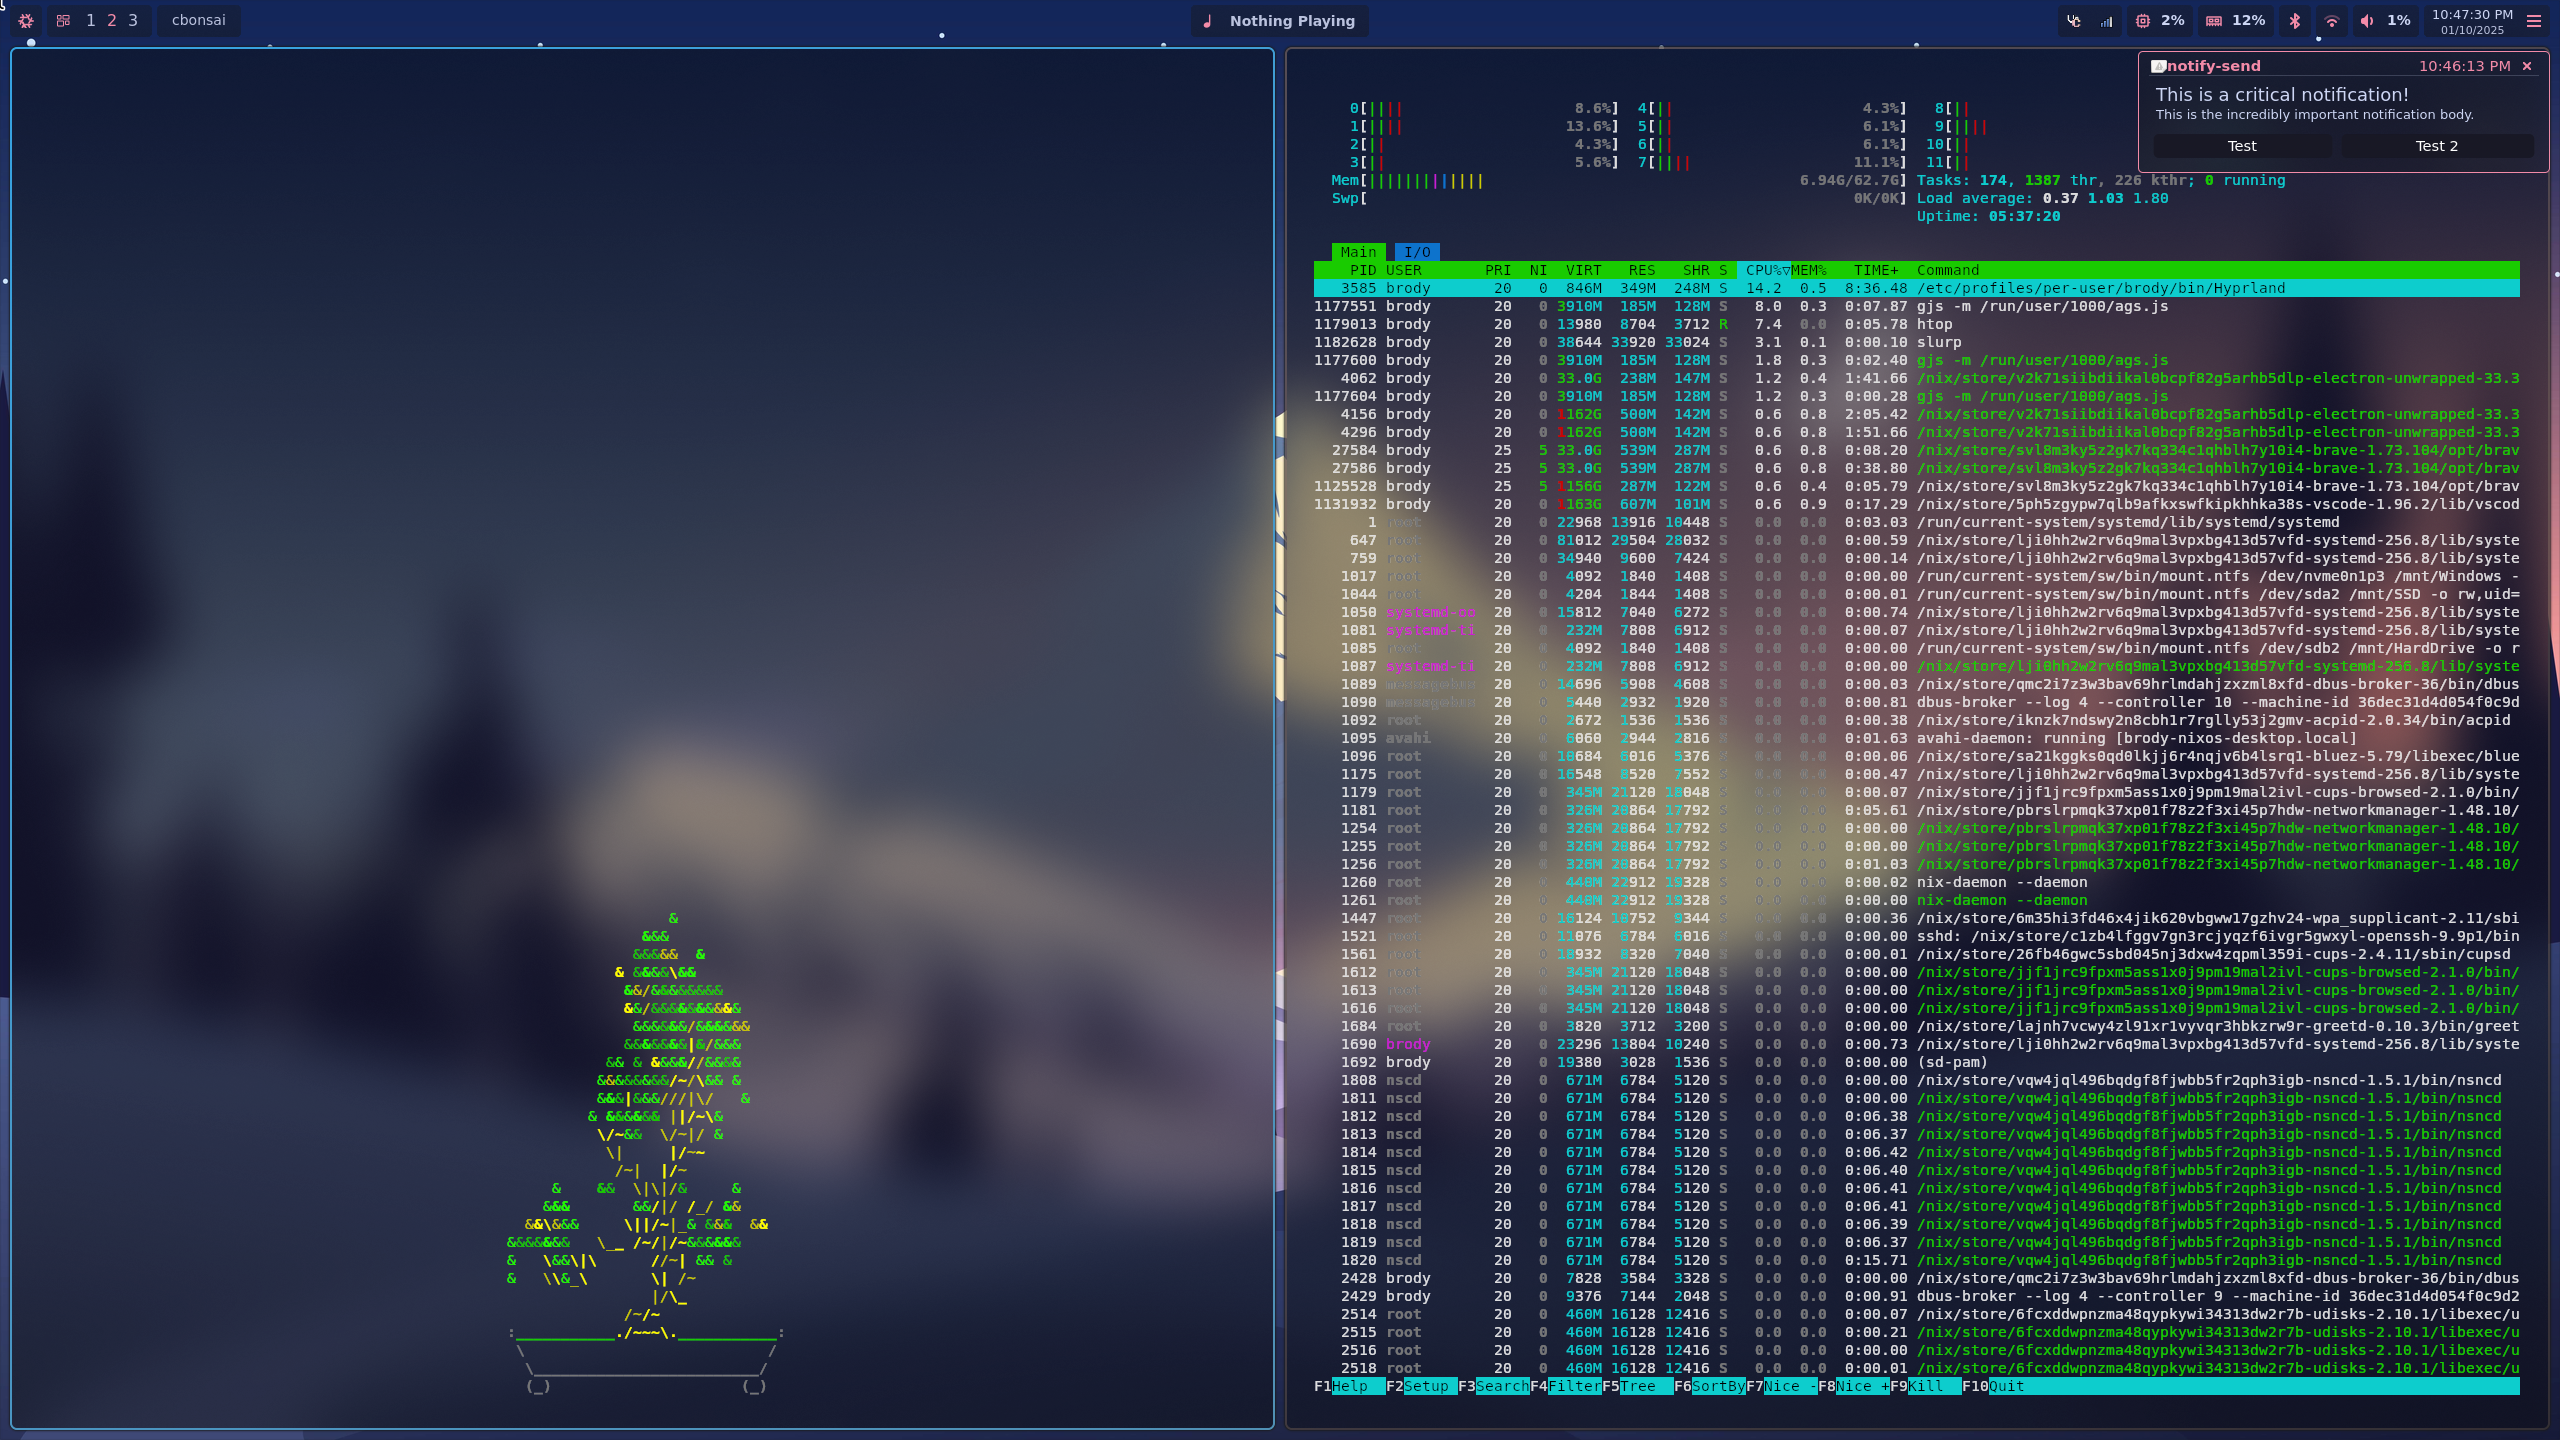Select the htop Main tab
Image resolution: width=2560 pixels, height=1440 pixels.
pyautogui.click(x=1358, y=252)
